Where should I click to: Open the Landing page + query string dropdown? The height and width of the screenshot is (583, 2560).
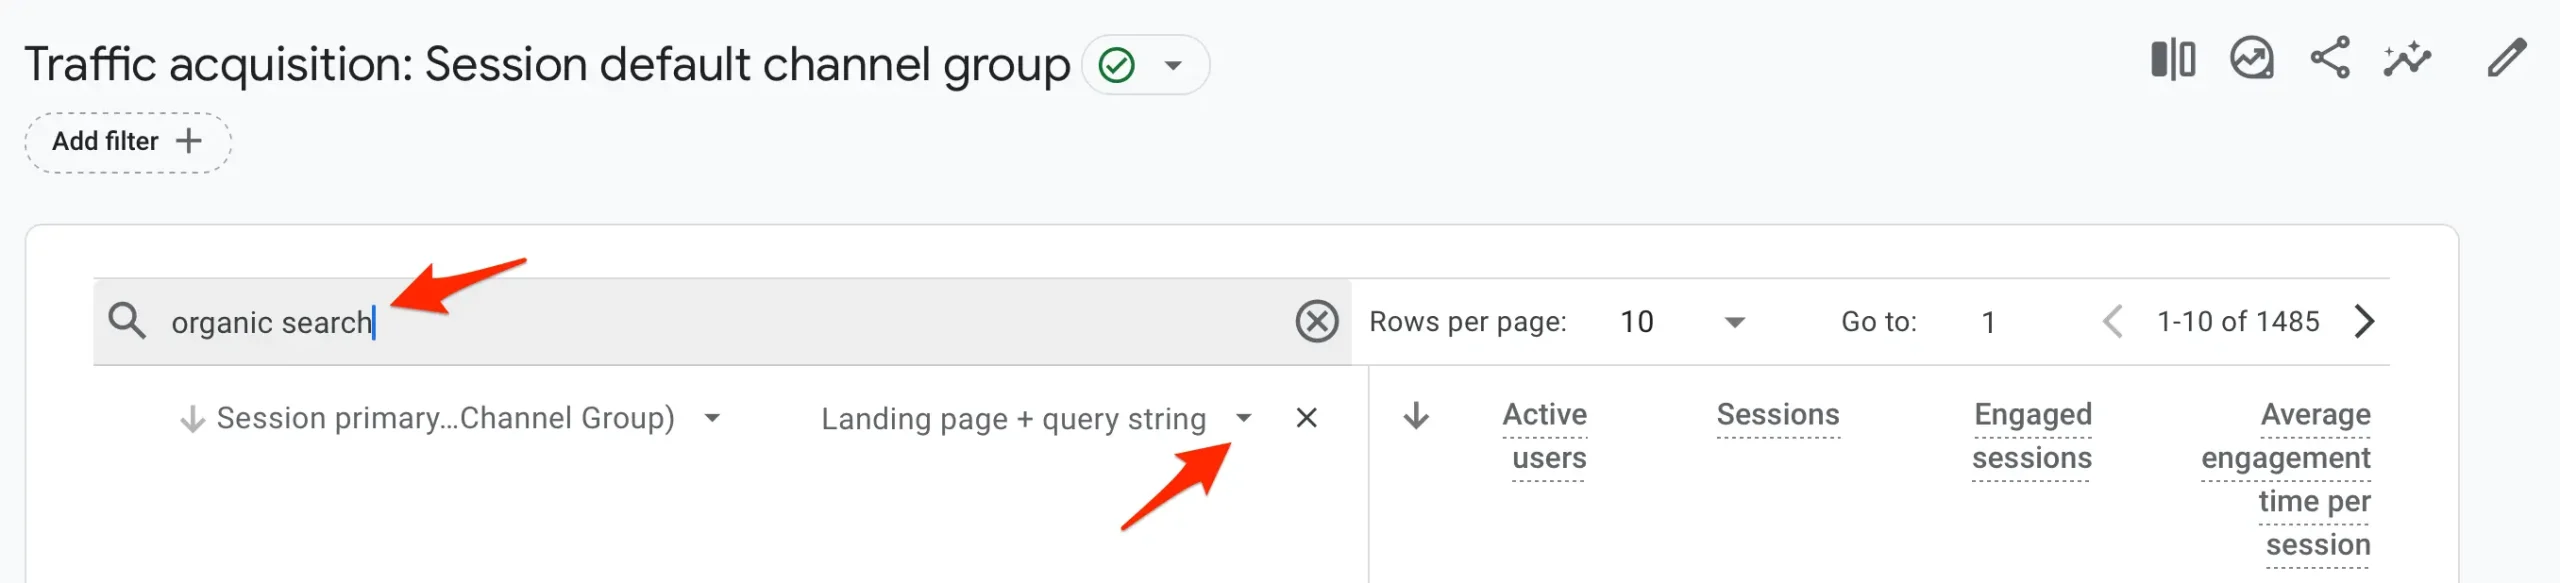click(x=1243, y=418)
